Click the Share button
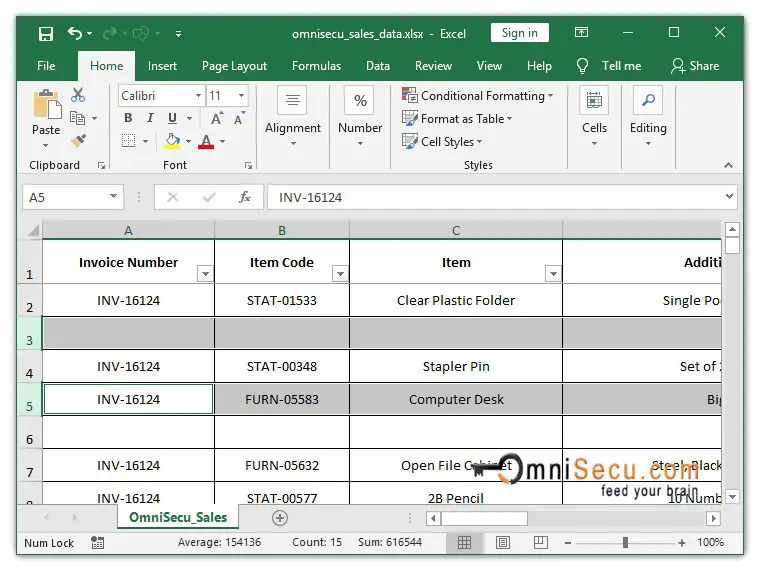Image resolution: width=760 pixels, height=577 pixels. click(x=696, y=66)
